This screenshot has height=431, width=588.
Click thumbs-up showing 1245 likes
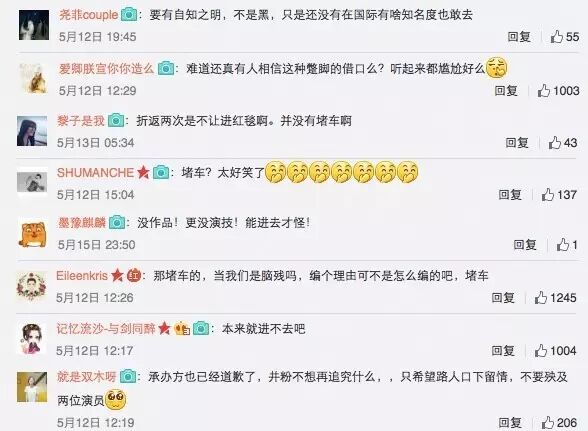[541, 297]
